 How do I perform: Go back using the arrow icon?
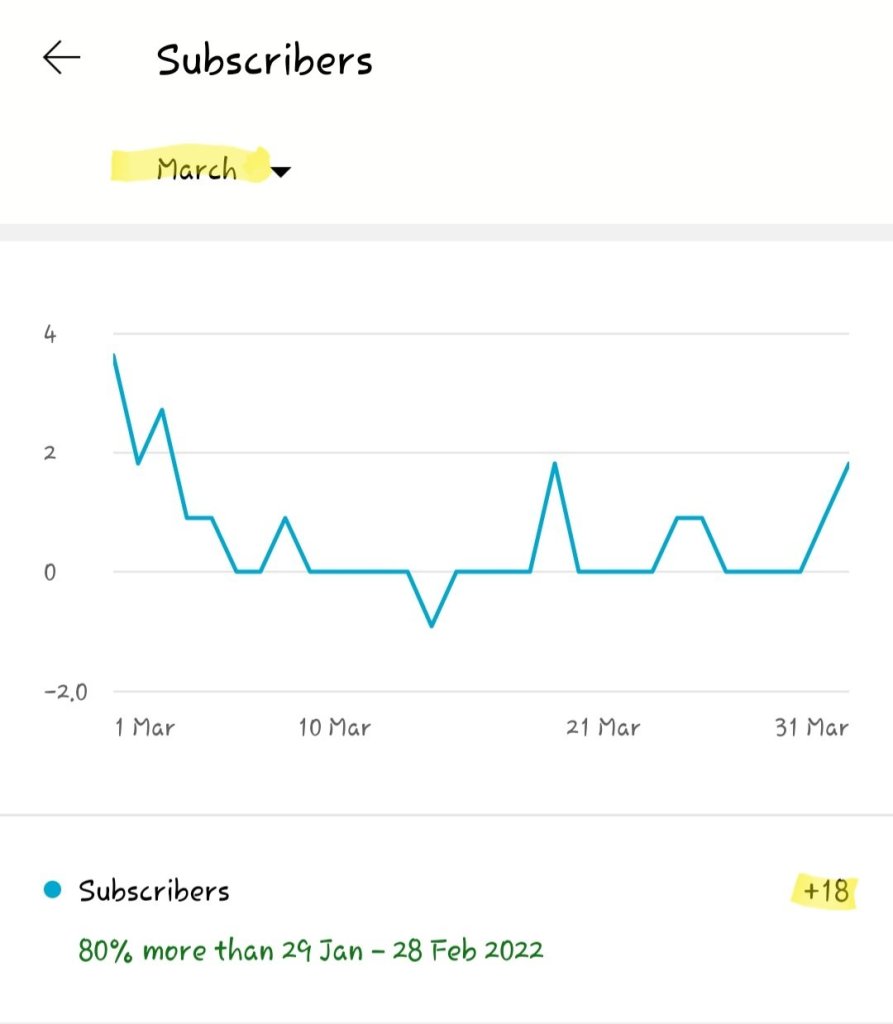click(61, 59)
